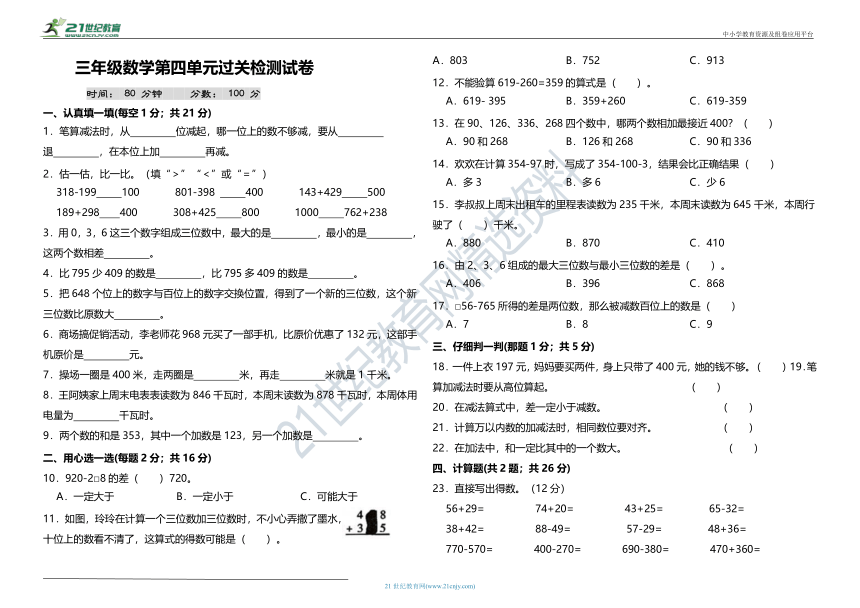Viewport: 860px width, 608px height.
Task: Select option "B. 870"
Action: [583, 243]
